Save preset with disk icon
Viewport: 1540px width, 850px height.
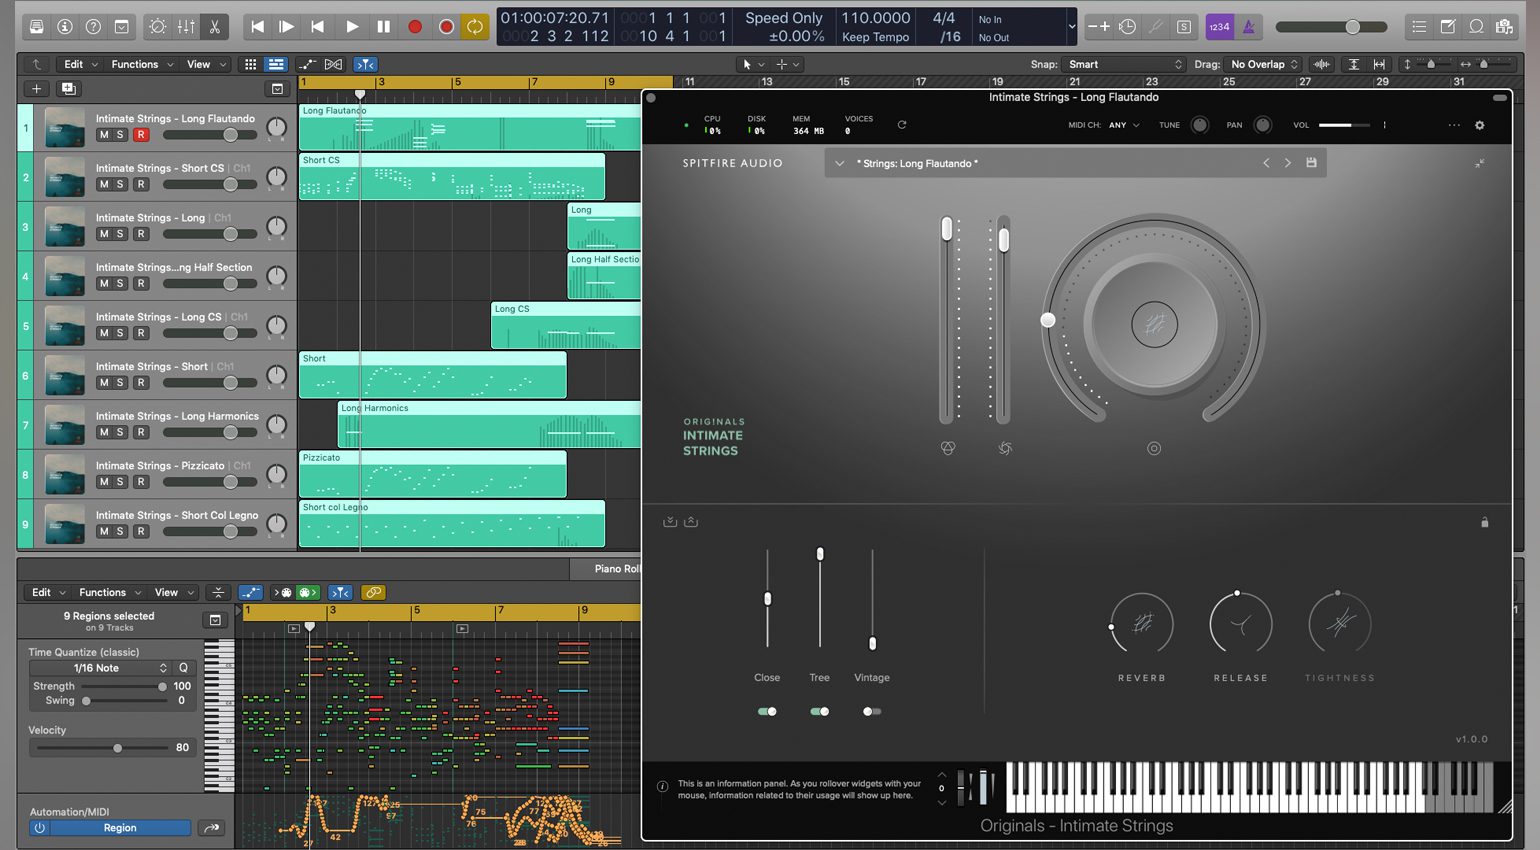click(1311, 162)
